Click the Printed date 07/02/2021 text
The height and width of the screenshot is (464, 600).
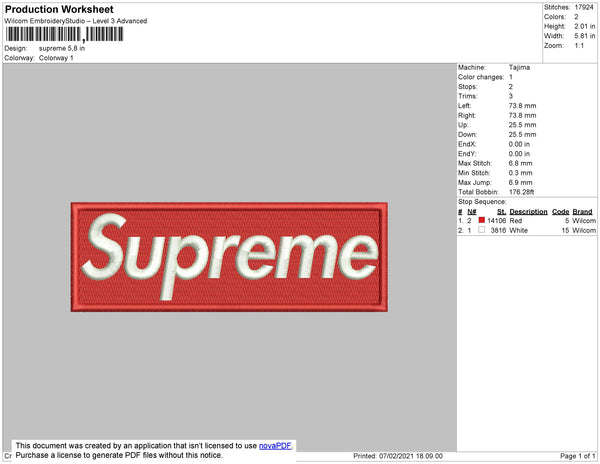point(398,456)
